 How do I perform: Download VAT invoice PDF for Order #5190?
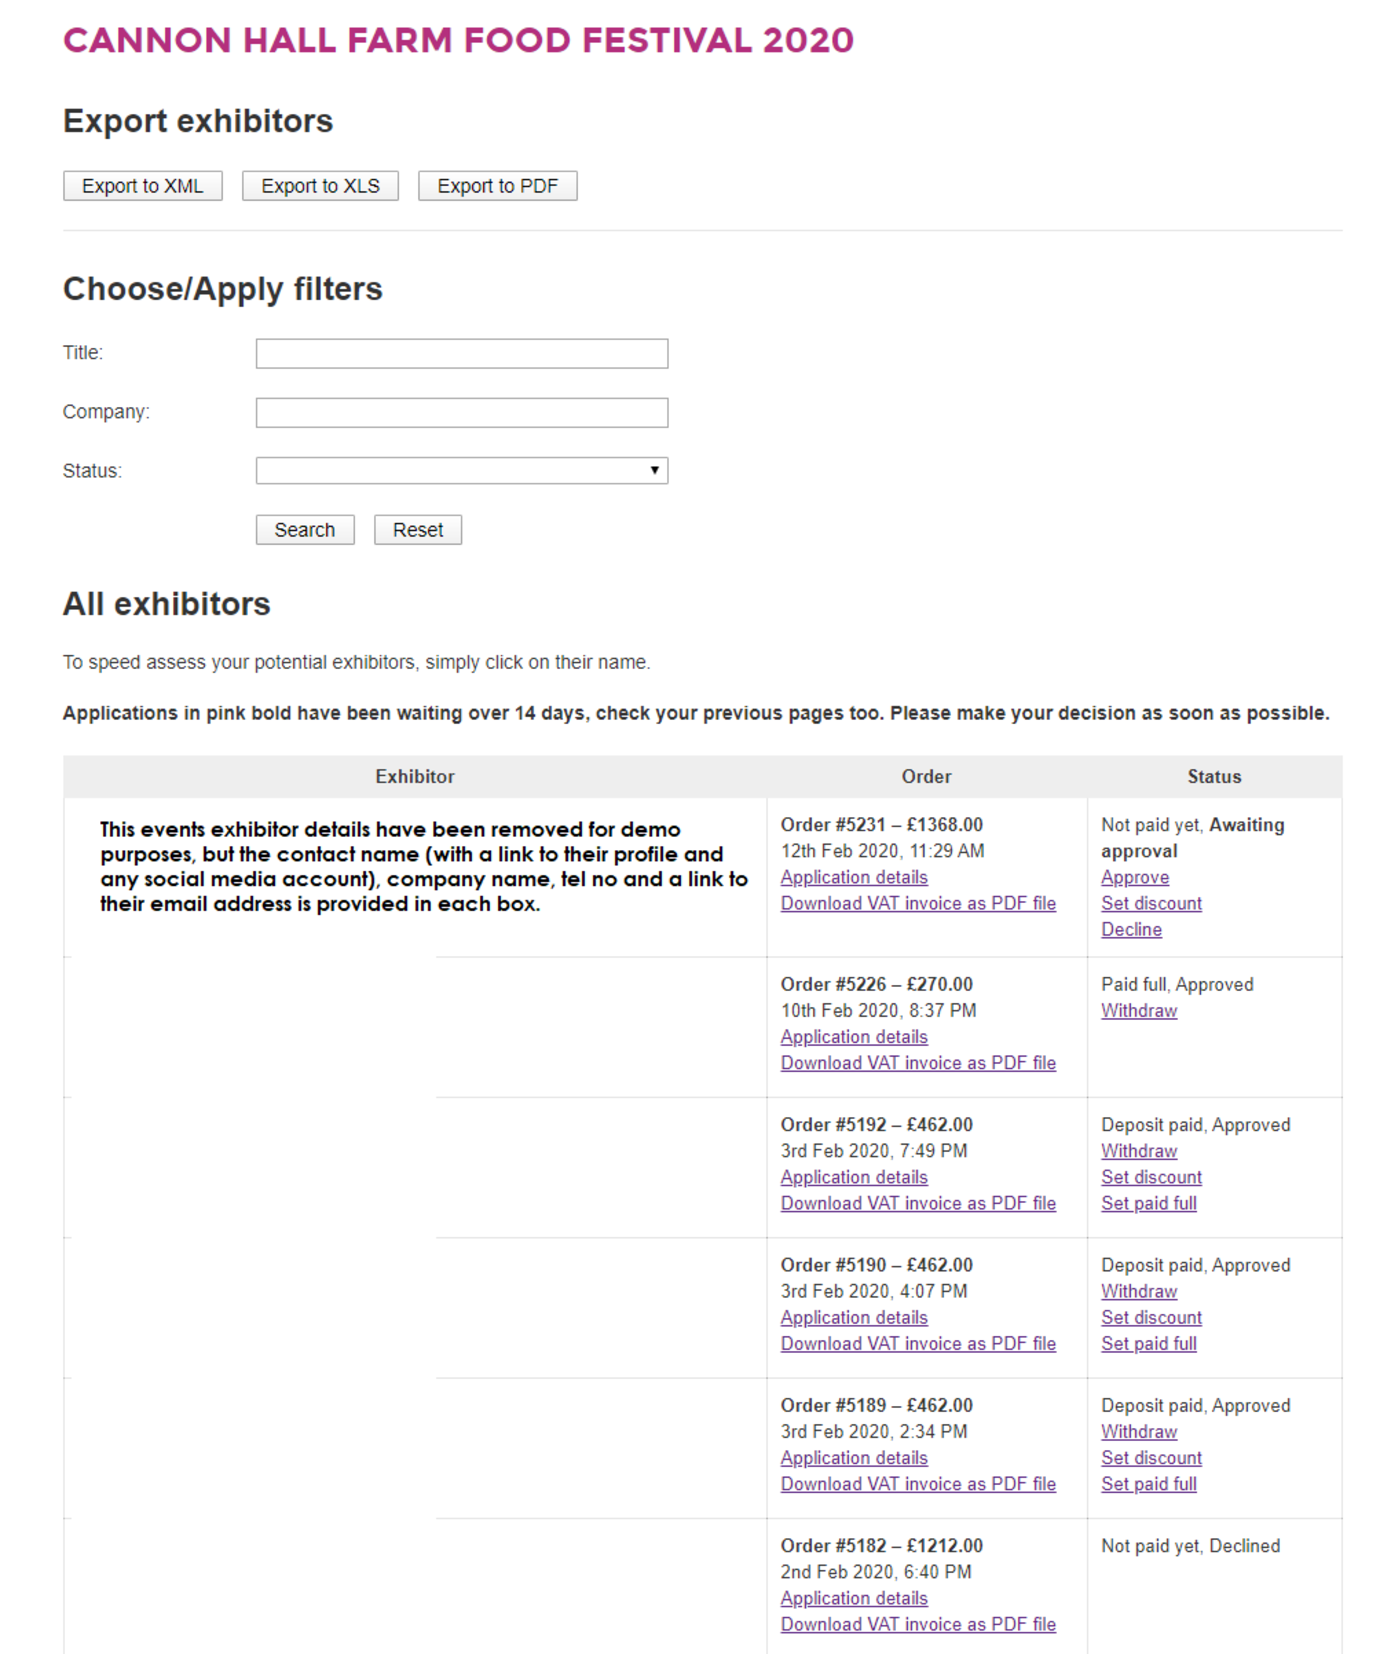(918, 1343)
